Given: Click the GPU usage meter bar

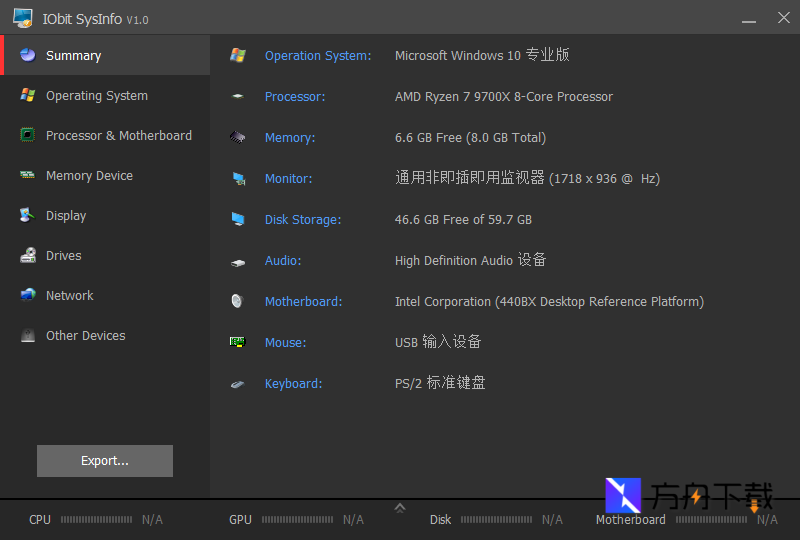Looking at the screenshot, I should (x=297, y=520).
